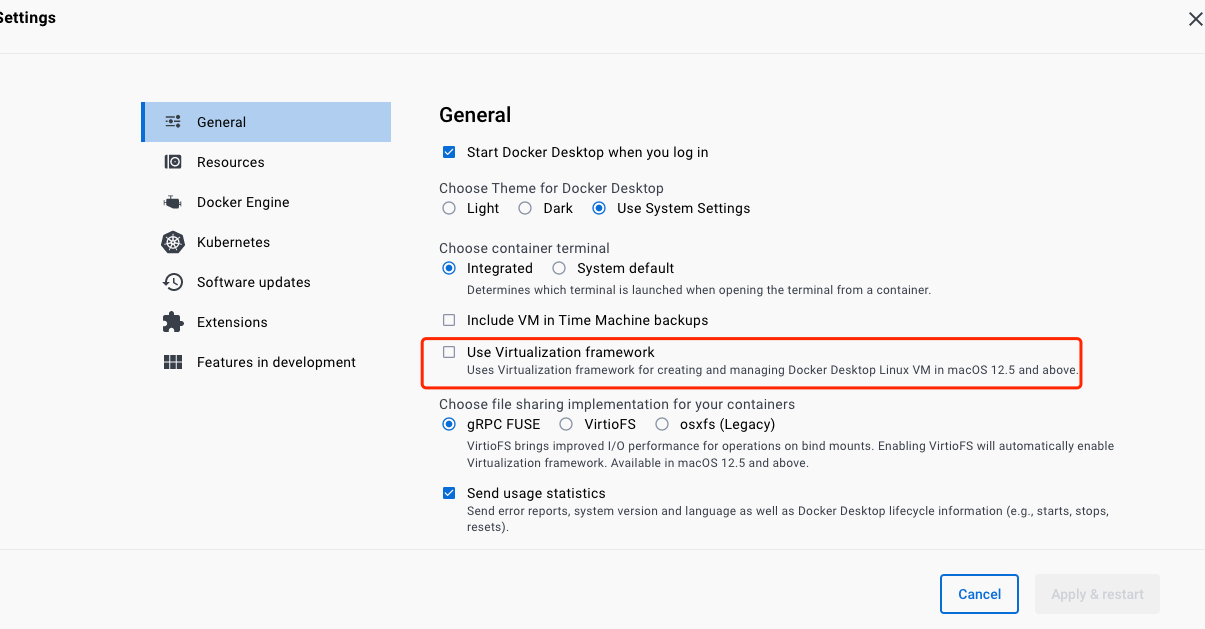1205x629 pixels.
Task: Click the Features in development grid icon
Action: click(173, 362)
